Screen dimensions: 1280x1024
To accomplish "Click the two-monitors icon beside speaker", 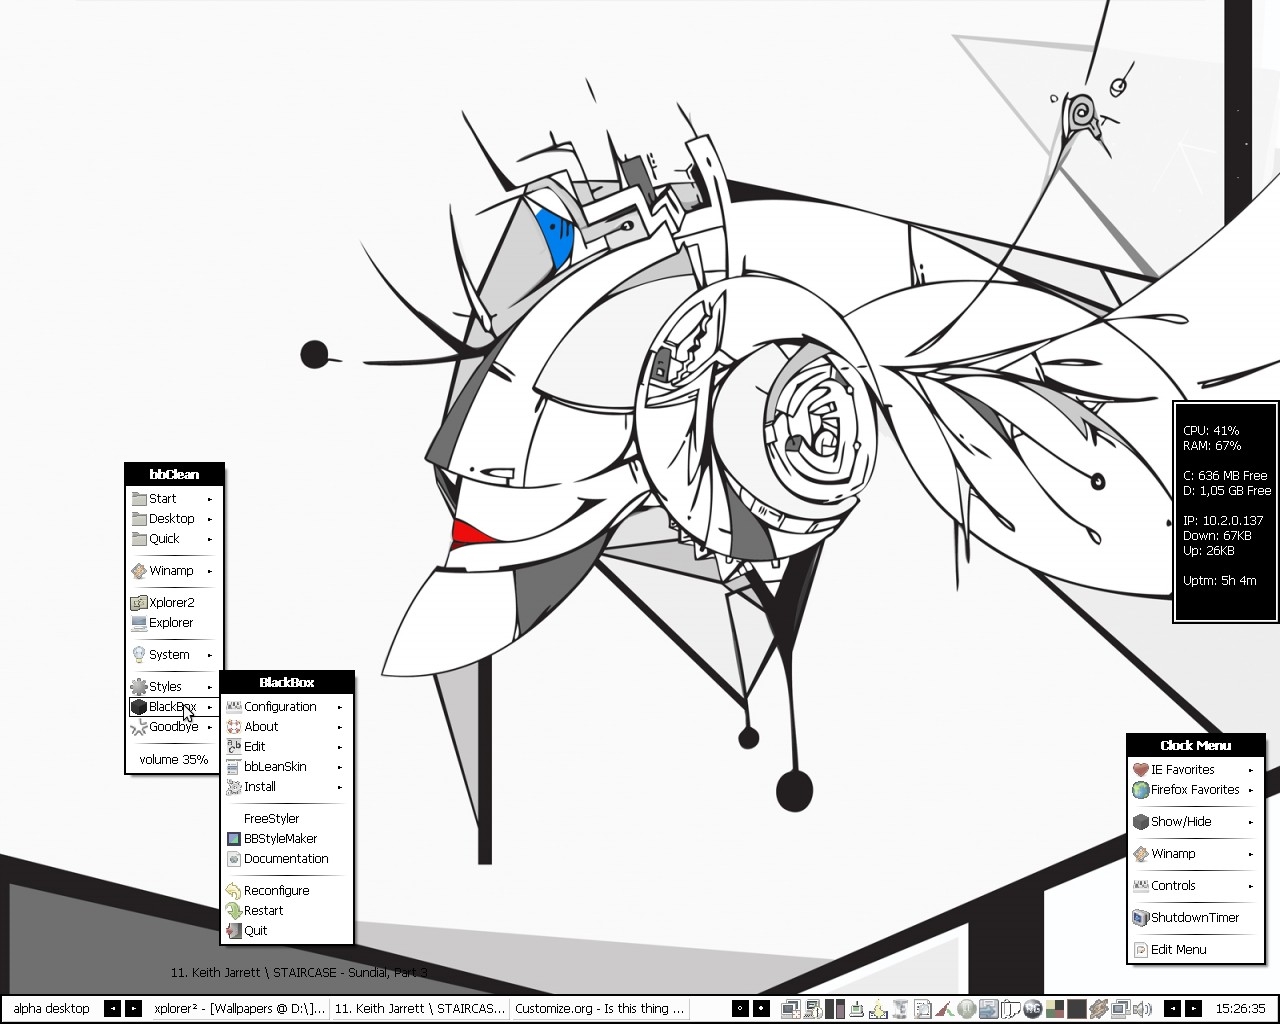I will click(1120, 1009).
